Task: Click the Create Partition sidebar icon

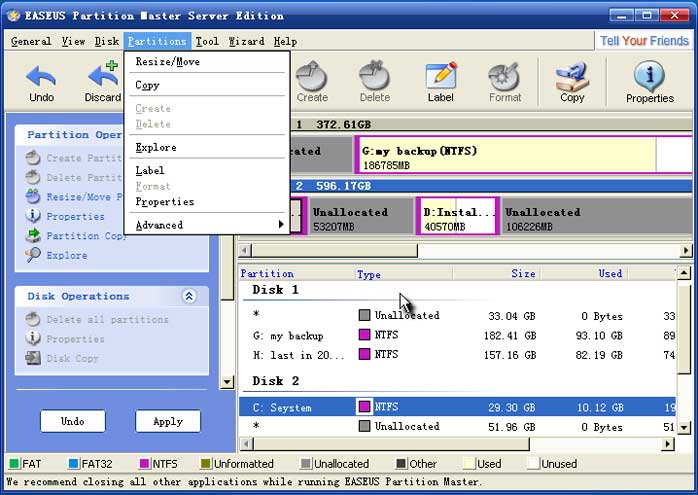Action: [x=33, y=158]
